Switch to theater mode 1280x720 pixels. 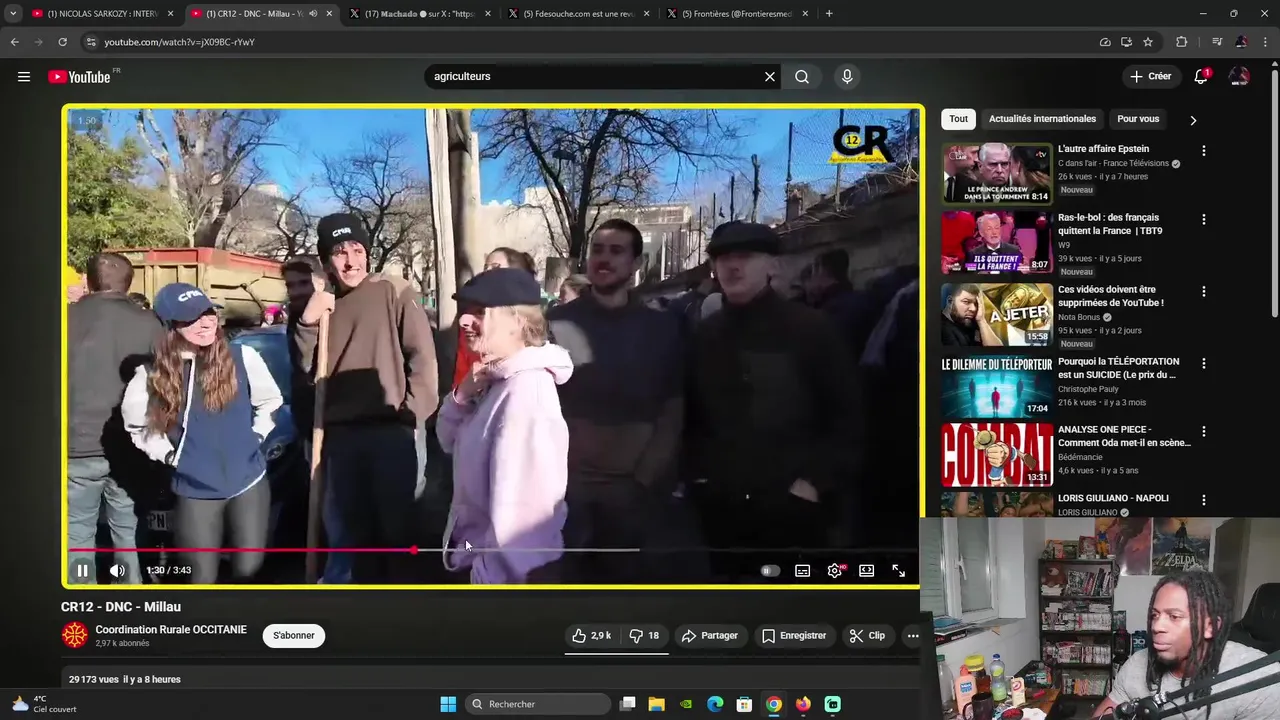coord(867,571)
